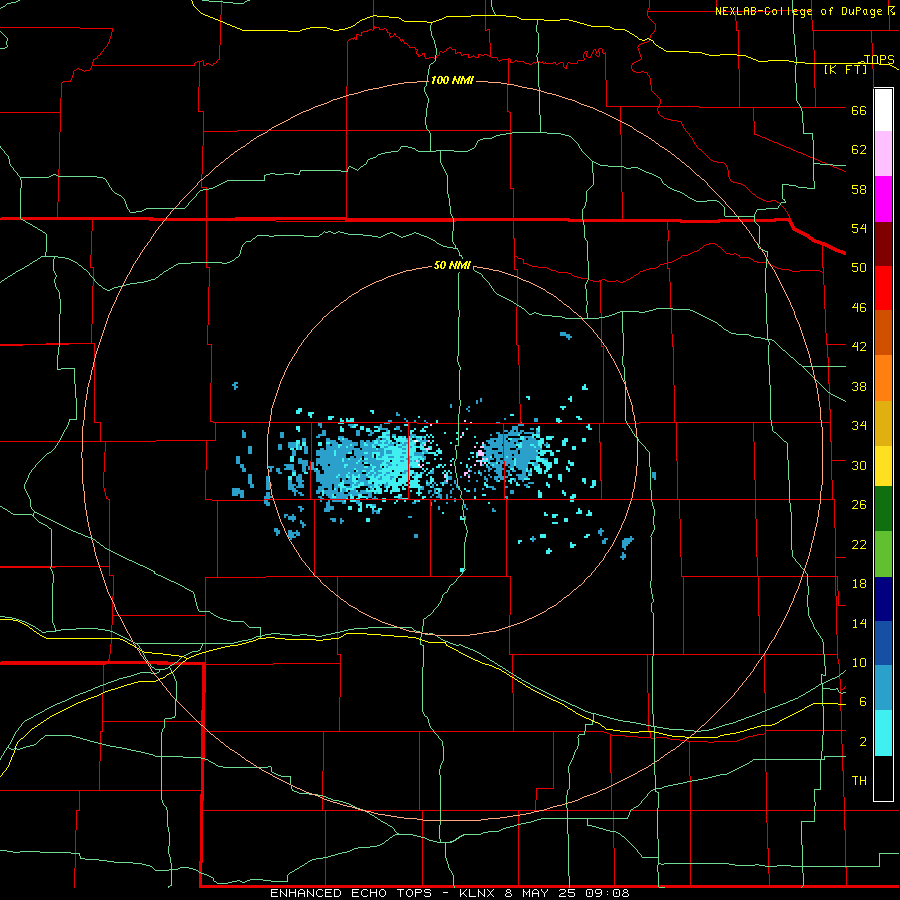Click the white 66 kft color swatch

pos(883,110)
